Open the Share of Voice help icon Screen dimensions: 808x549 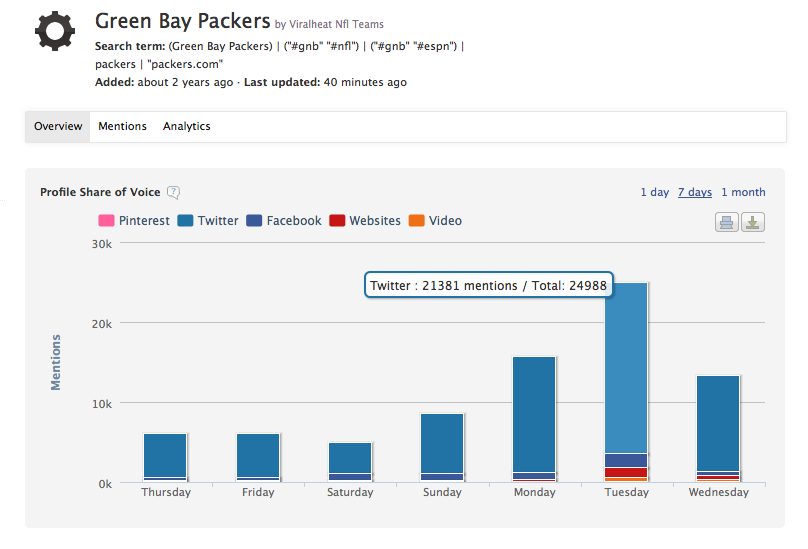(x=173, y=192)
